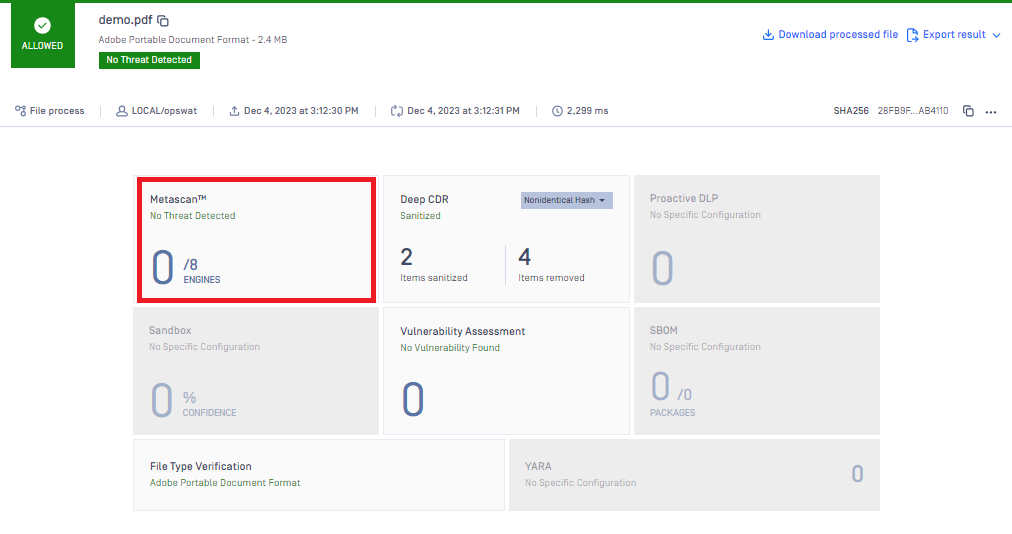Click the Proactive DLP card
Screen dimensions: 1012x534
tap(756, 239)
